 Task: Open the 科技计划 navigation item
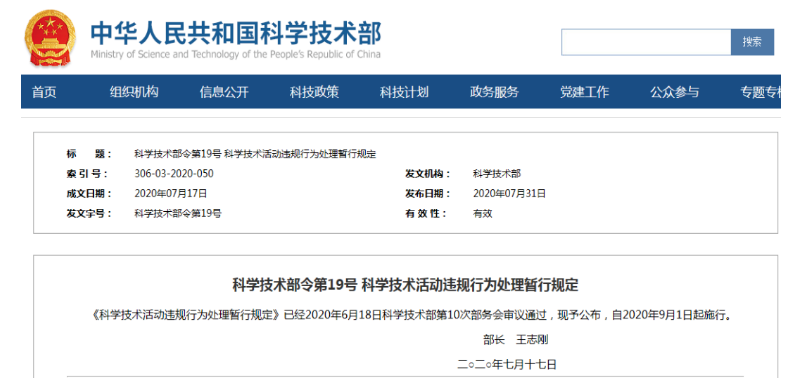tap(404, 92)
